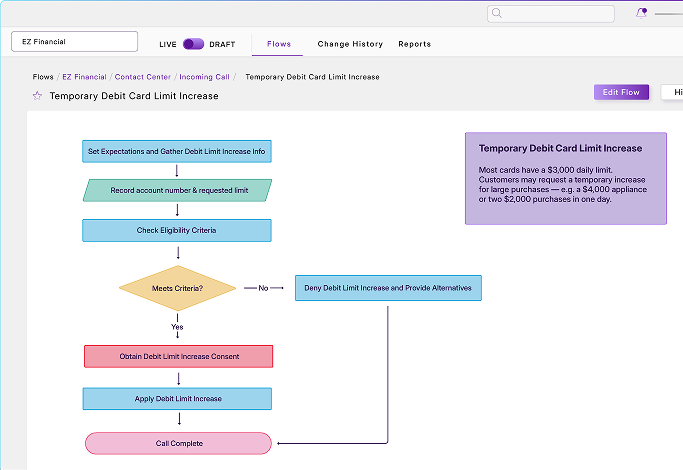Click the Flows breadcrumb root
The image size is (683, 470).
pyautogui.click(x=43, y=77)
